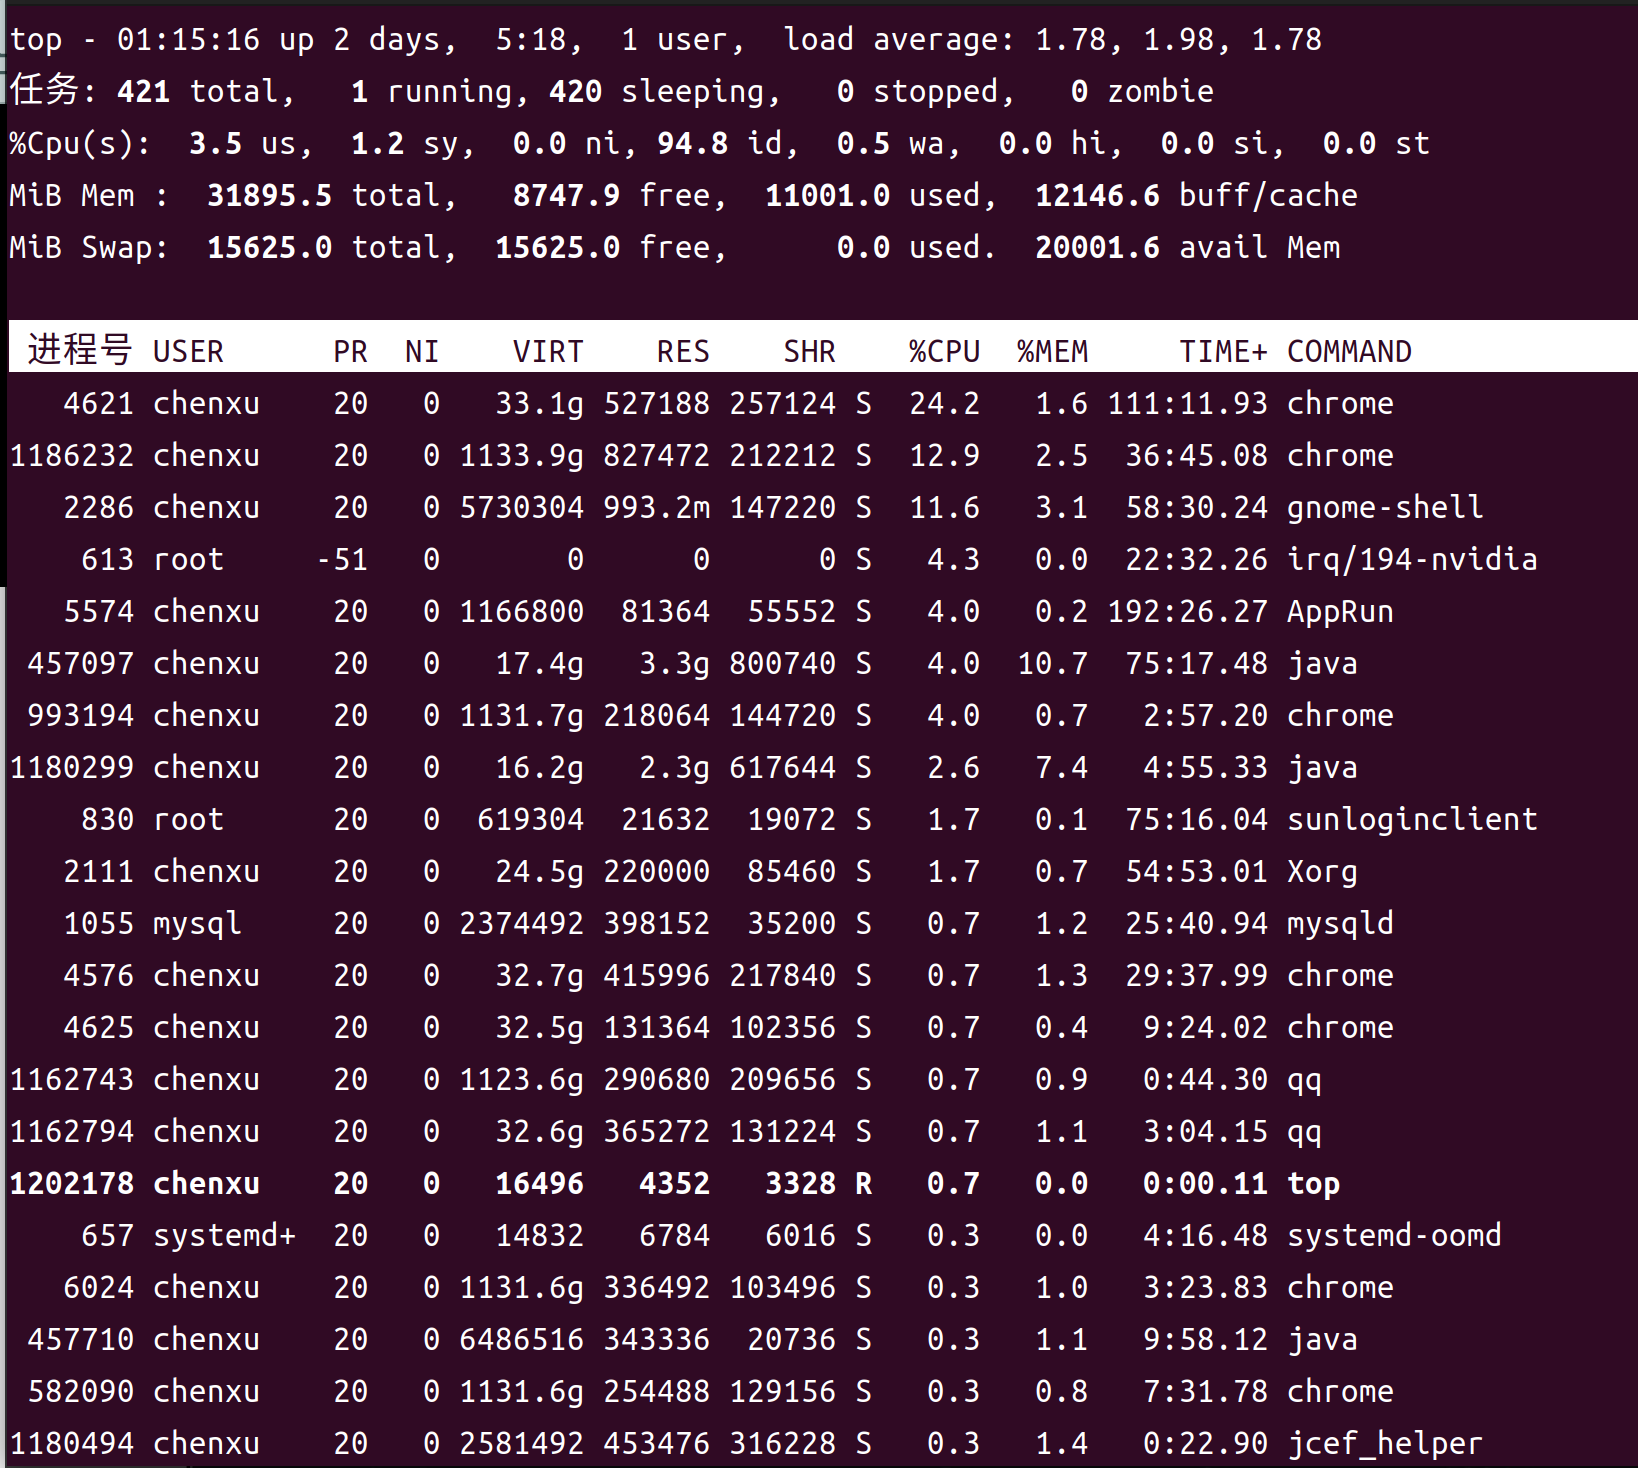The width and height of the screenshot is (1638, 1468).
Task: Click the %CPU column header
Action: click(944, 351)
